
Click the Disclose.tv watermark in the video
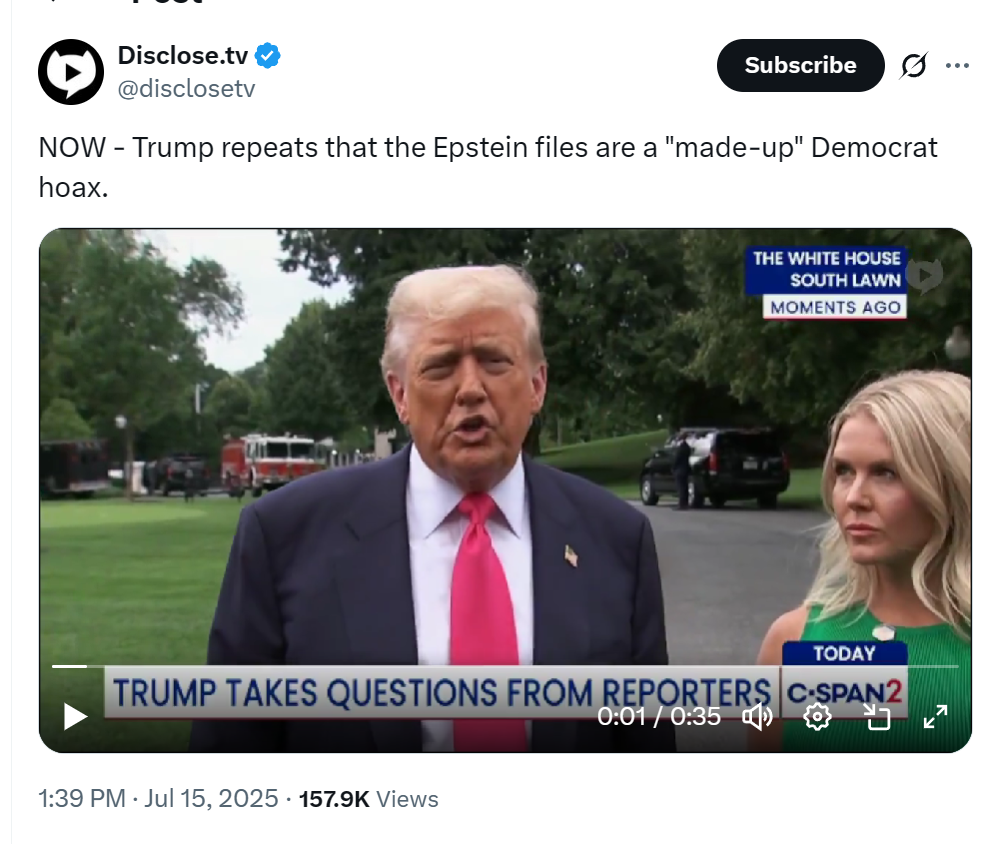(924, 275)
